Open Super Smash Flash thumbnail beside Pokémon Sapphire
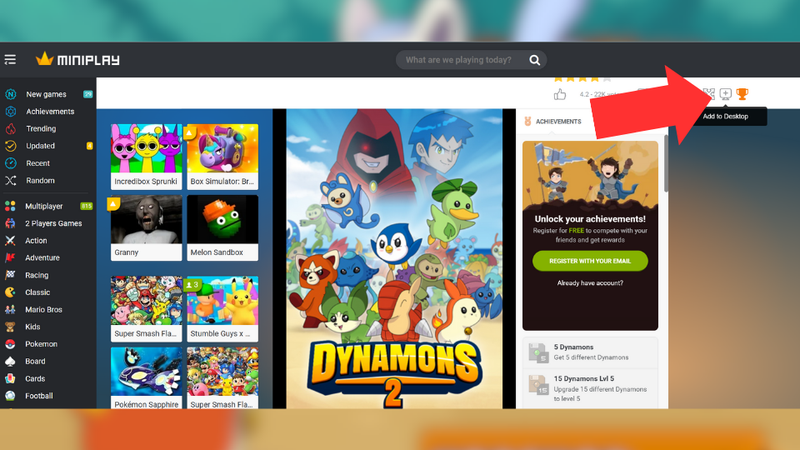Screen dimensions: 800x450 tap(222, 378)
